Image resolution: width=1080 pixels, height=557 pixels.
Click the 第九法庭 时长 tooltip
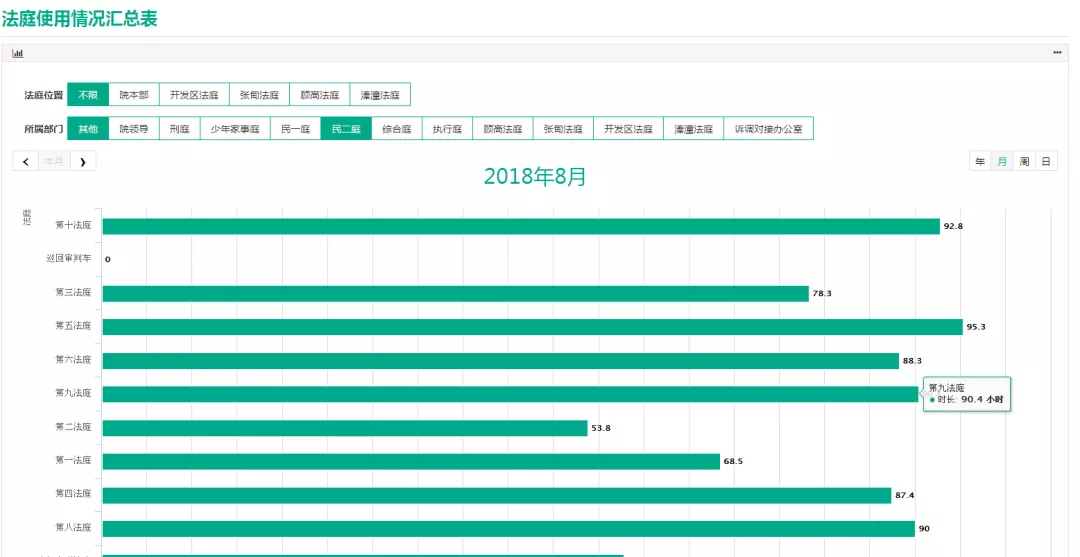pos(967,394)
